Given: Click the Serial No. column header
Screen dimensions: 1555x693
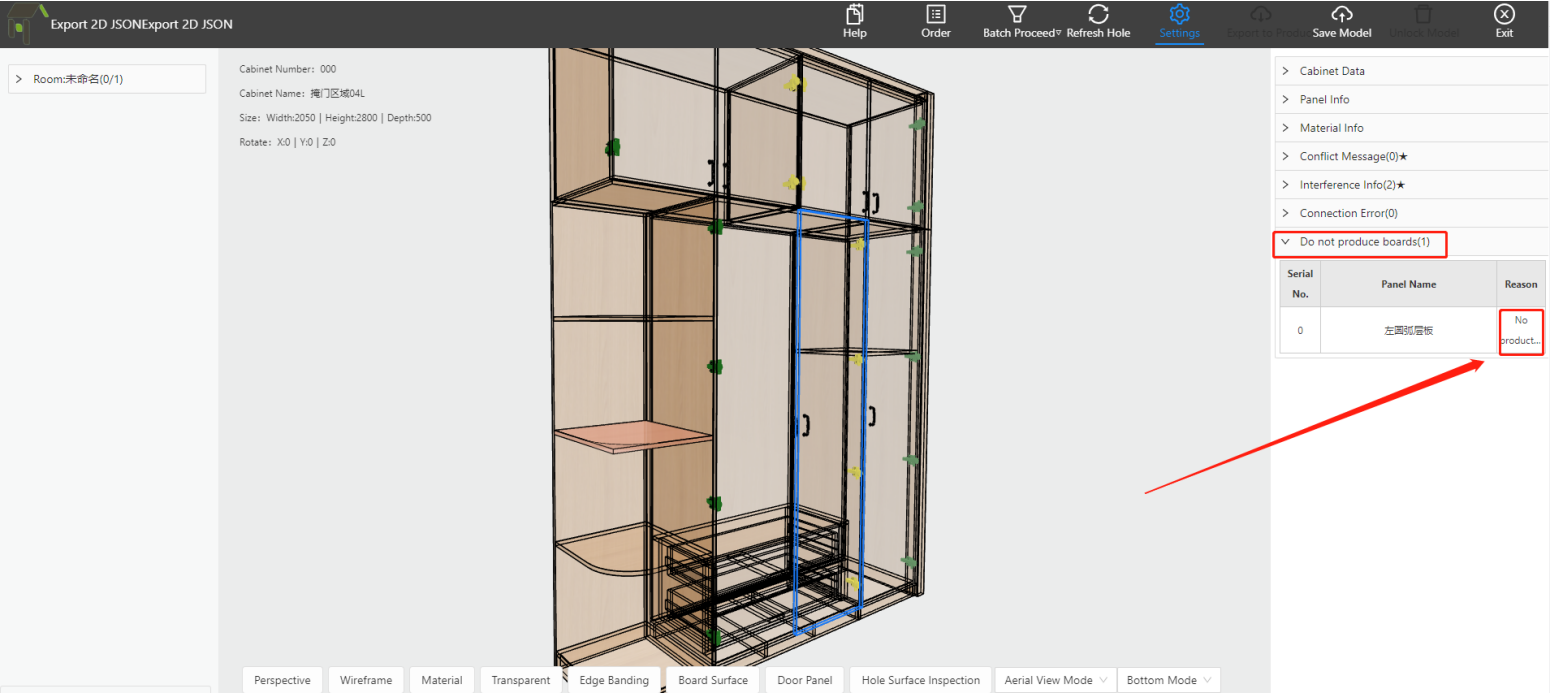Looking at the screenshot, I should (x=1300, y=284).
